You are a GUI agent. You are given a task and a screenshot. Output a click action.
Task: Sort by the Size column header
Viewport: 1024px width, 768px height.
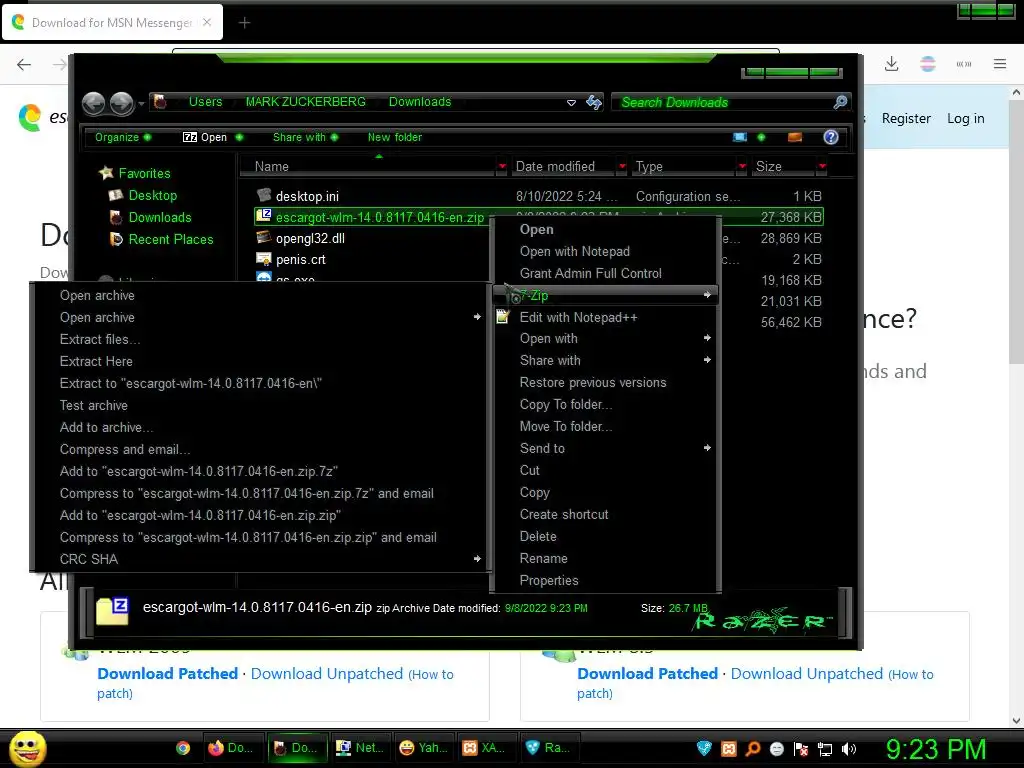tap(782, 167)
